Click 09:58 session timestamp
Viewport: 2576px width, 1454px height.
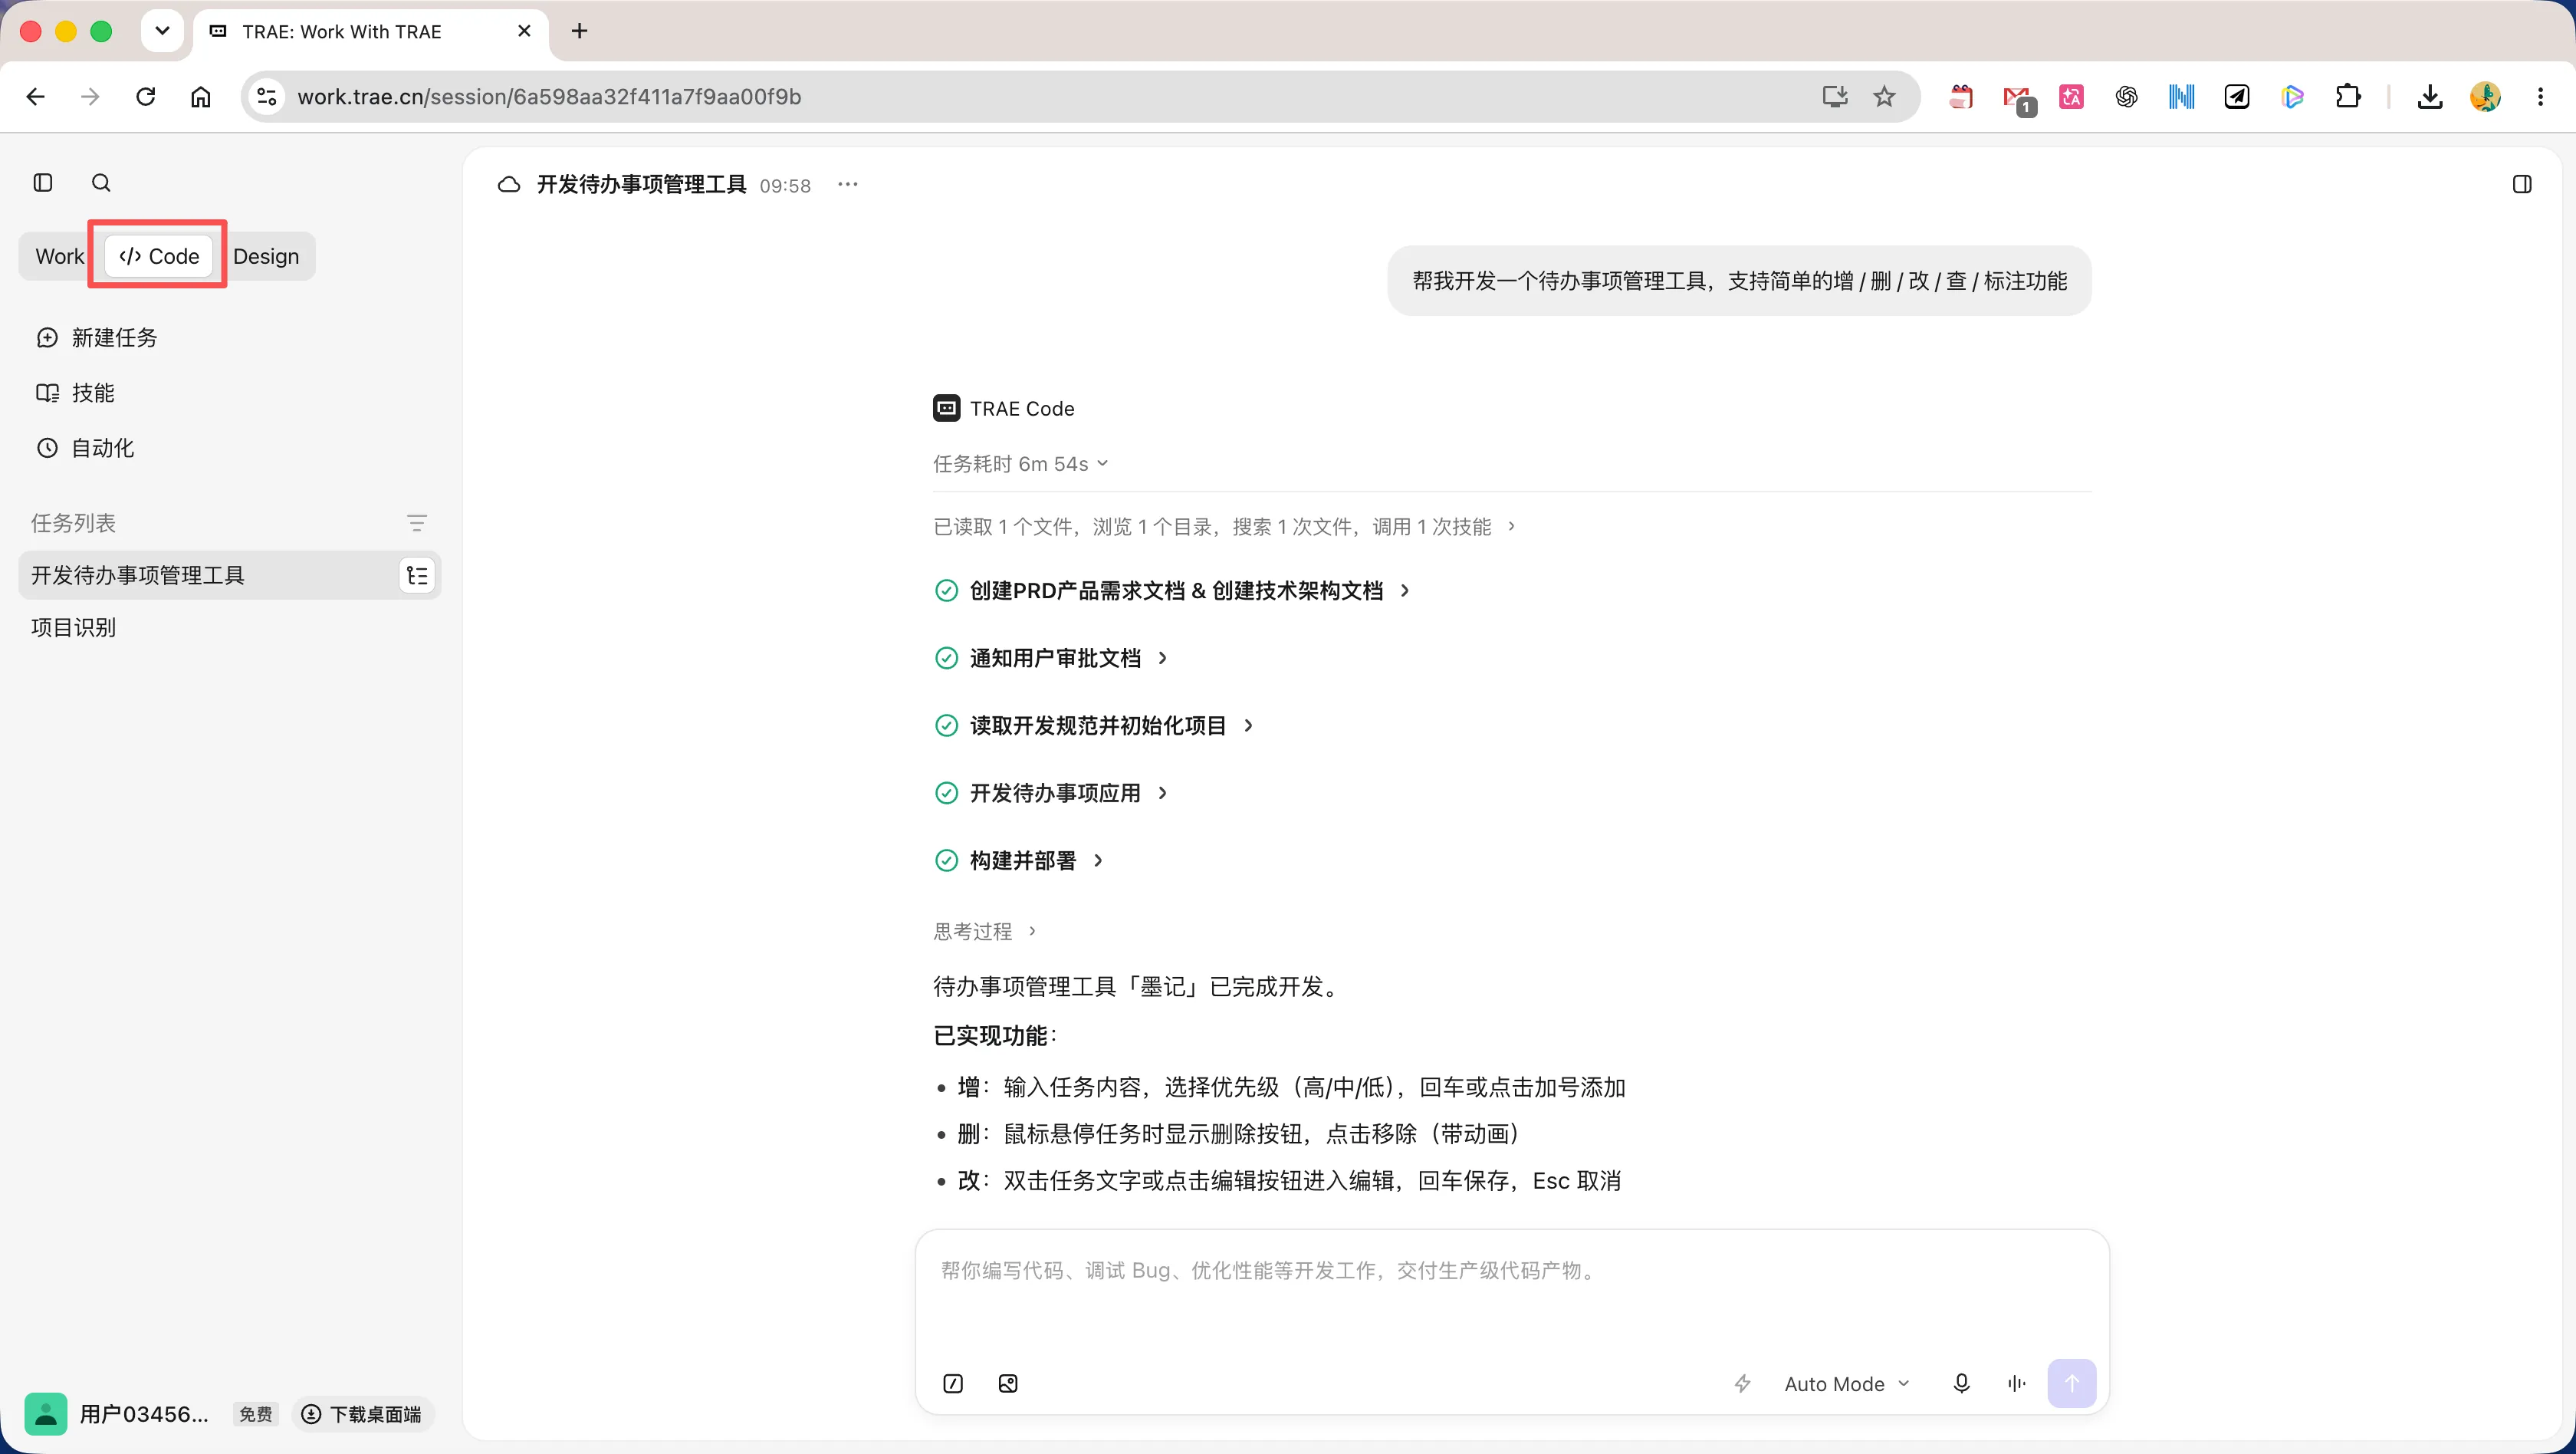(785, 185)
